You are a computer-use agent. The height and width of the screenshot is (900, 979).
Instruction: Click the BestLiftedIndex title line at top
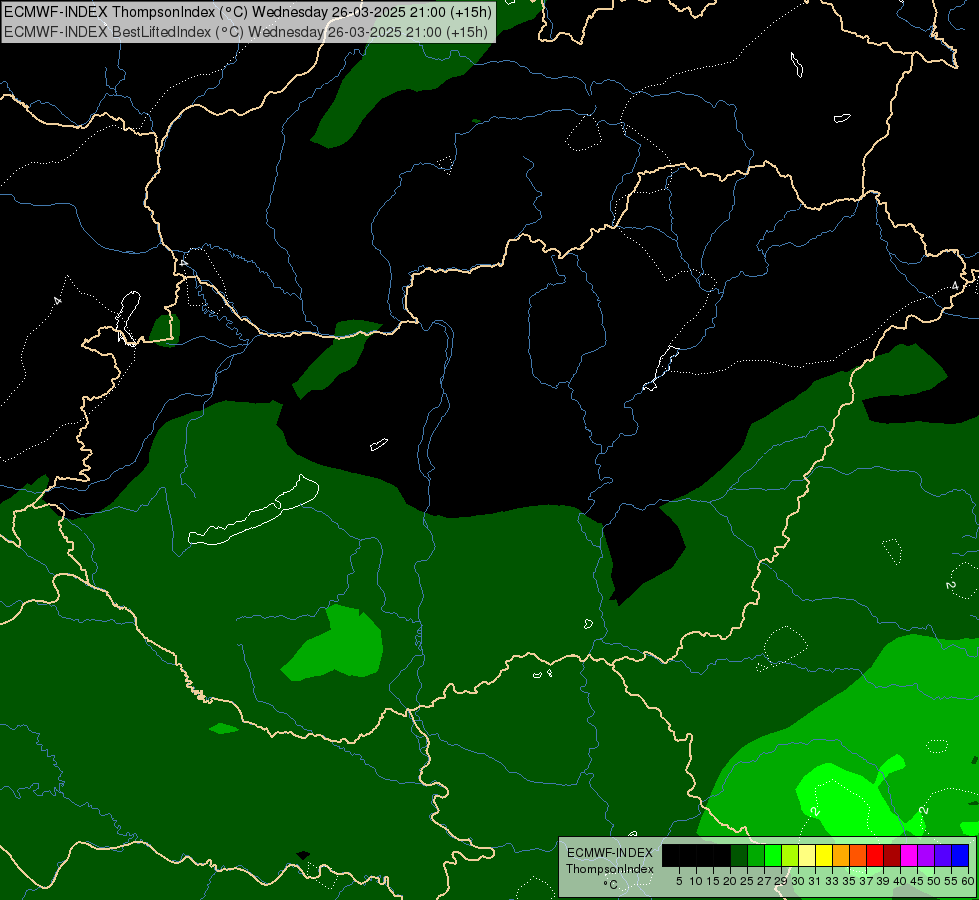tap(245, 32)
